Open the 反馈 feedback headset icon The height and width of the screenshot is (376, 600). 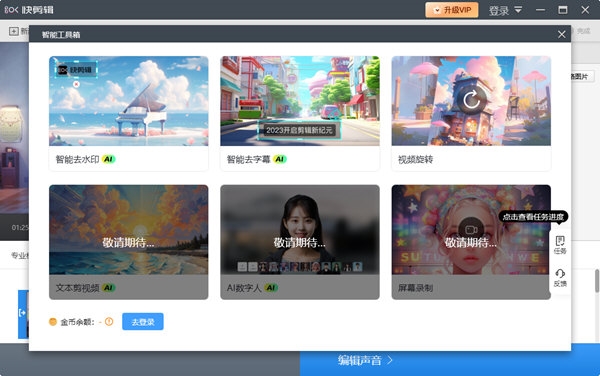click(x=560, y=278)
